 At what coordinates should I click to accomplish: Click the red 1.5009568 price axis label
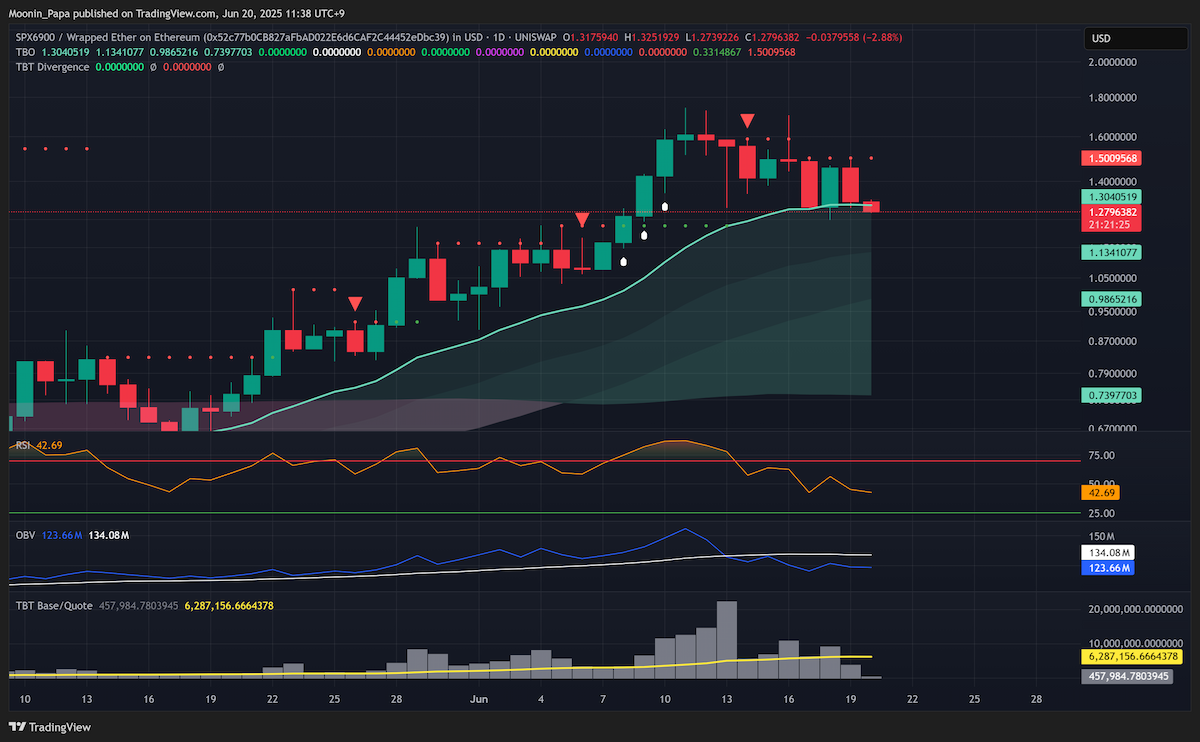pyautogui.click(x=1113, y=158)
